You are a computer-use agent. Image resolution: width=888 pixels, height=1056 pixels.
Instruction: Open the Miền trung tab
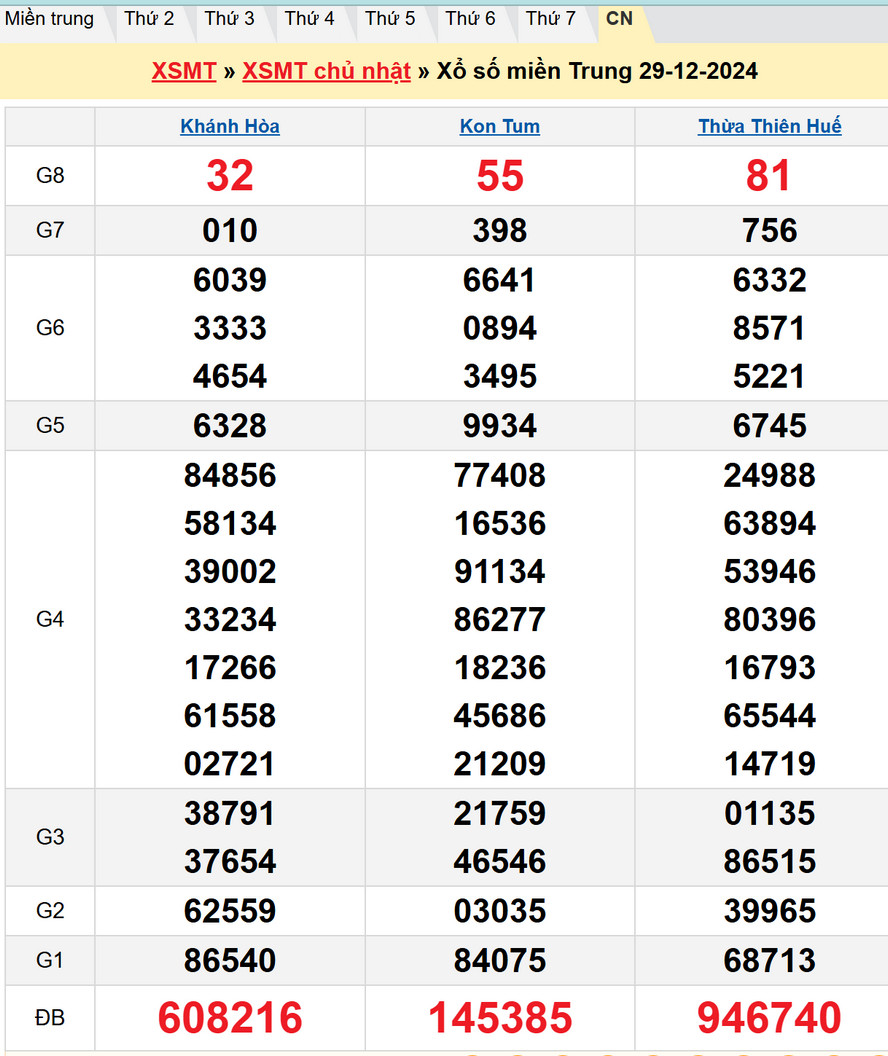click(49, 19)
